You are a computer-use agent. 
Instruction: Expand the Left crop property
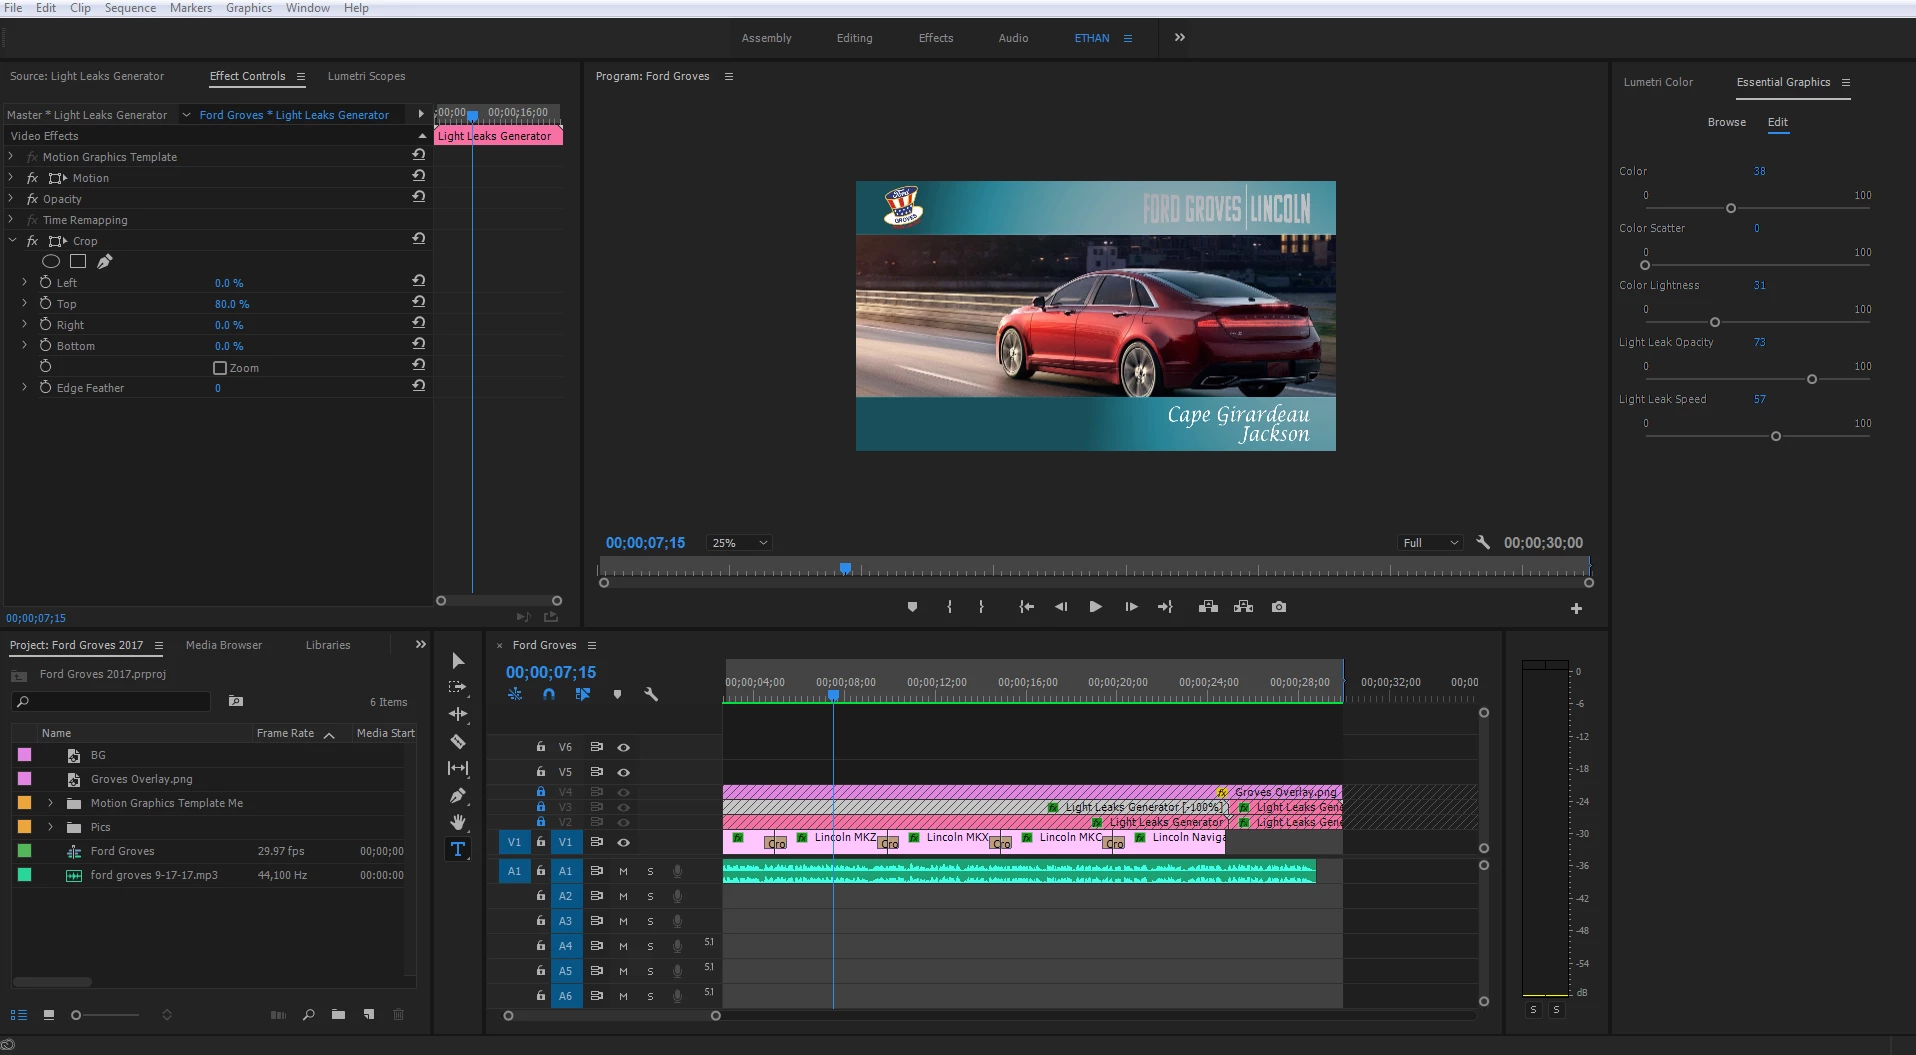(x=25, y=282)
